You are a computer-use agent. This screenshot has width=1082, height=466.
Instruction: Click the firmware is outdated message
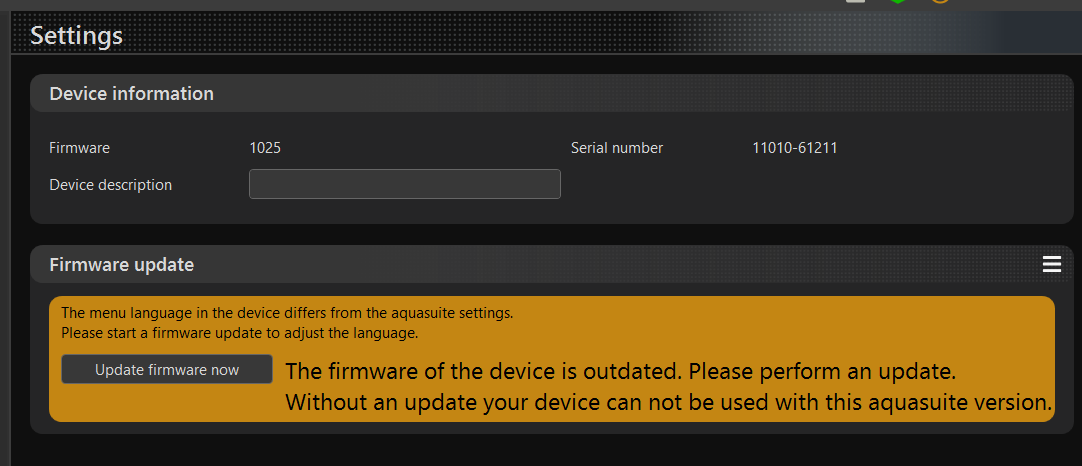click(620, 371)
